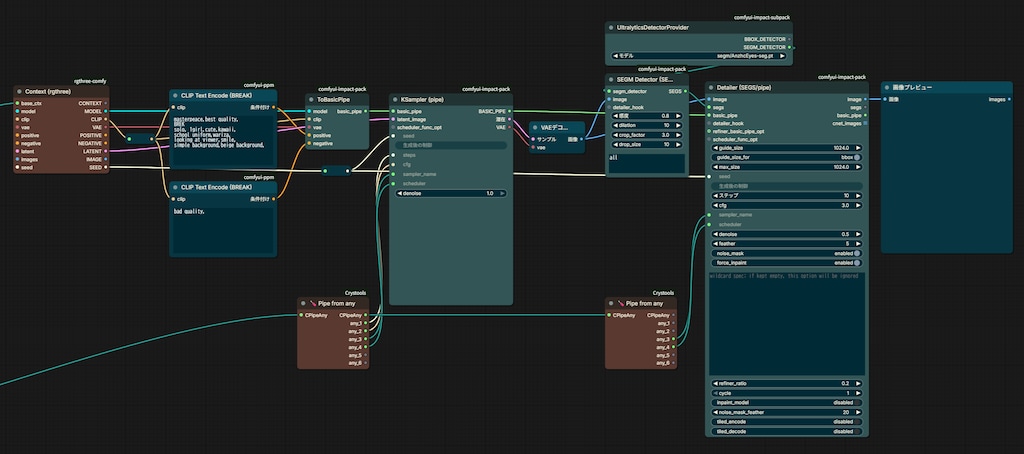The height and width of the screenshot is (454, 1024).
Task: Click the CPipeAny input socket on left Pipe
Action: (300, 316)
